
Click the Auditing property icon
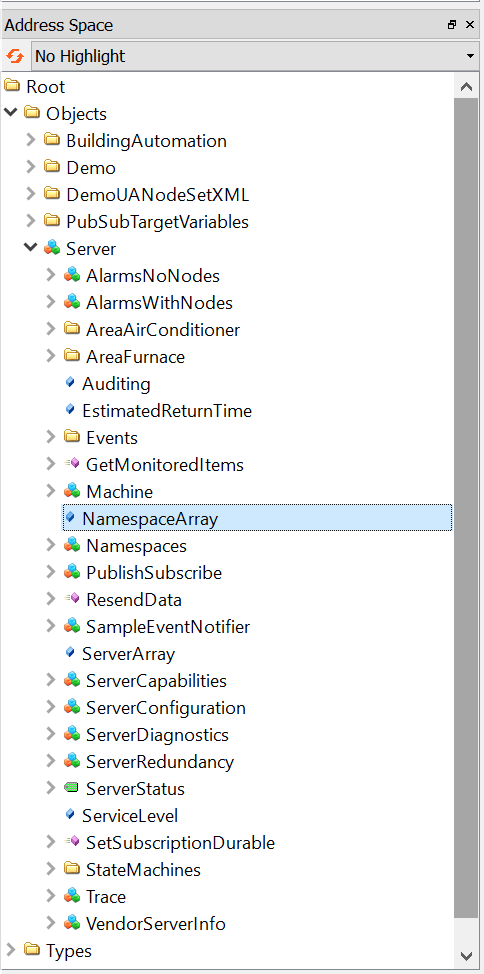click(70, 383)
